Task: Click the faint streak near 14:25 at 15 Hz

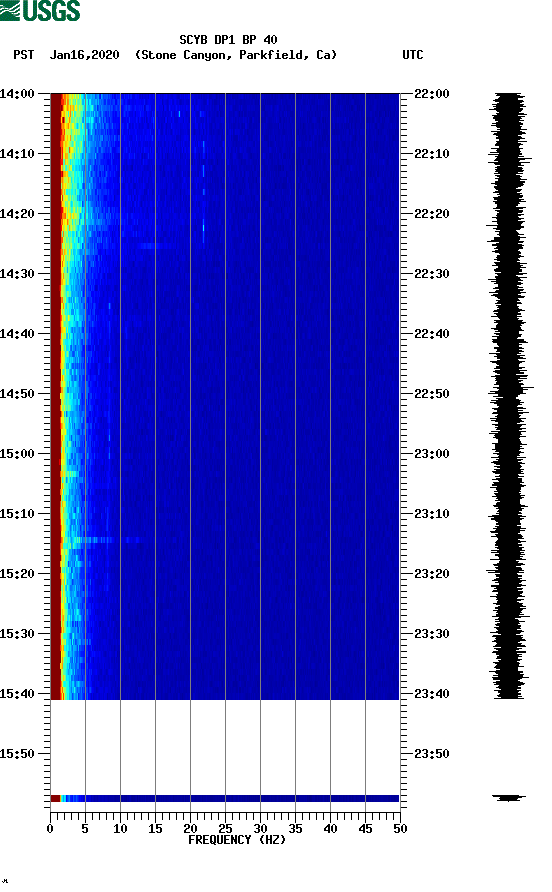Action: pos(155,246)
